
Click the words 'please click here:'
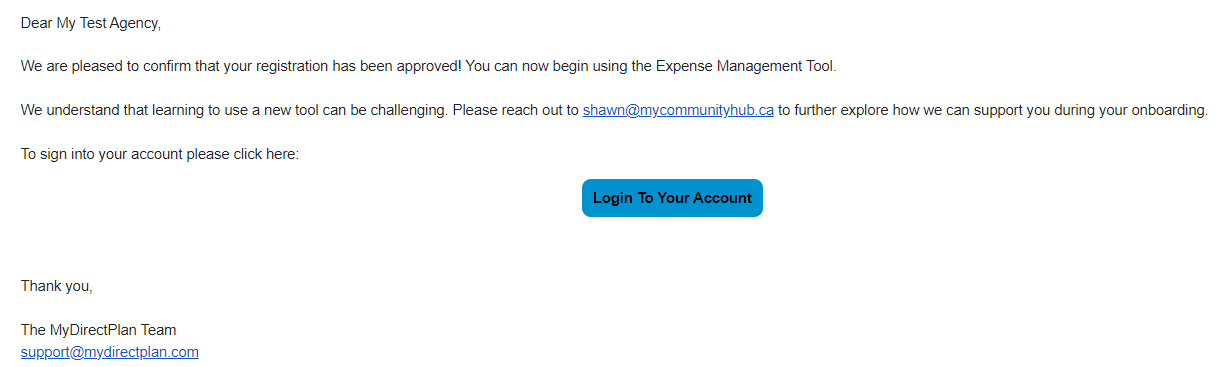tap(243, 154)
